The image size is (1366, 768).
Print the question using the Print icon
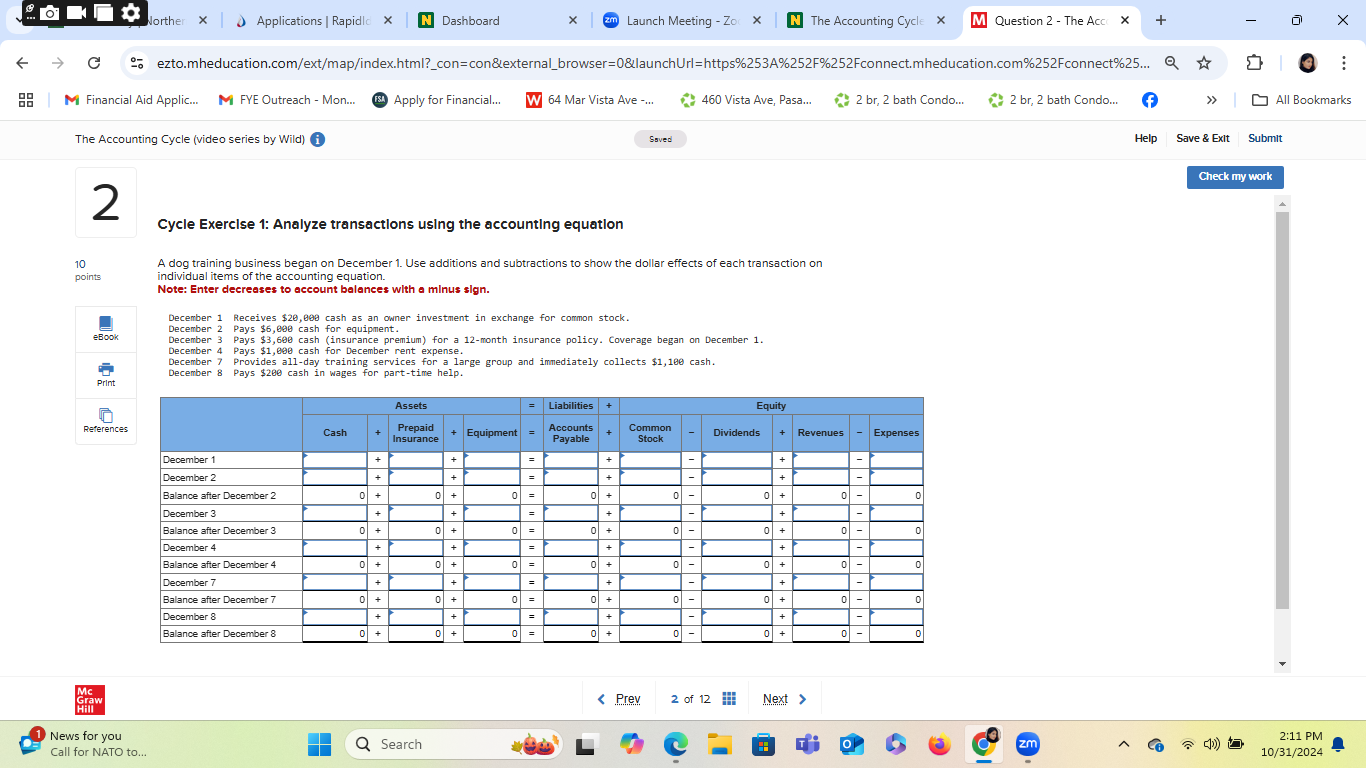106,375
